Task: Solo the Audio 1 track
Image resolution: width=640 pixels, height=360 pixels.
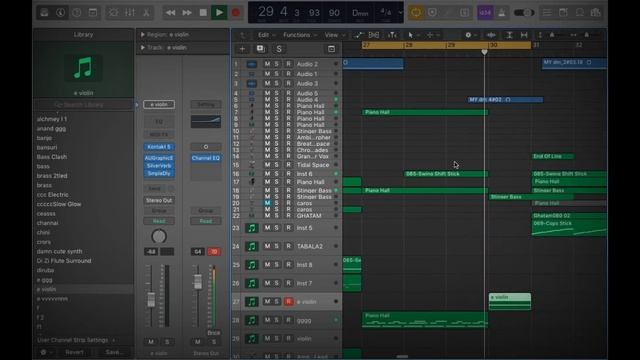Action: click(x=276, y=74)
